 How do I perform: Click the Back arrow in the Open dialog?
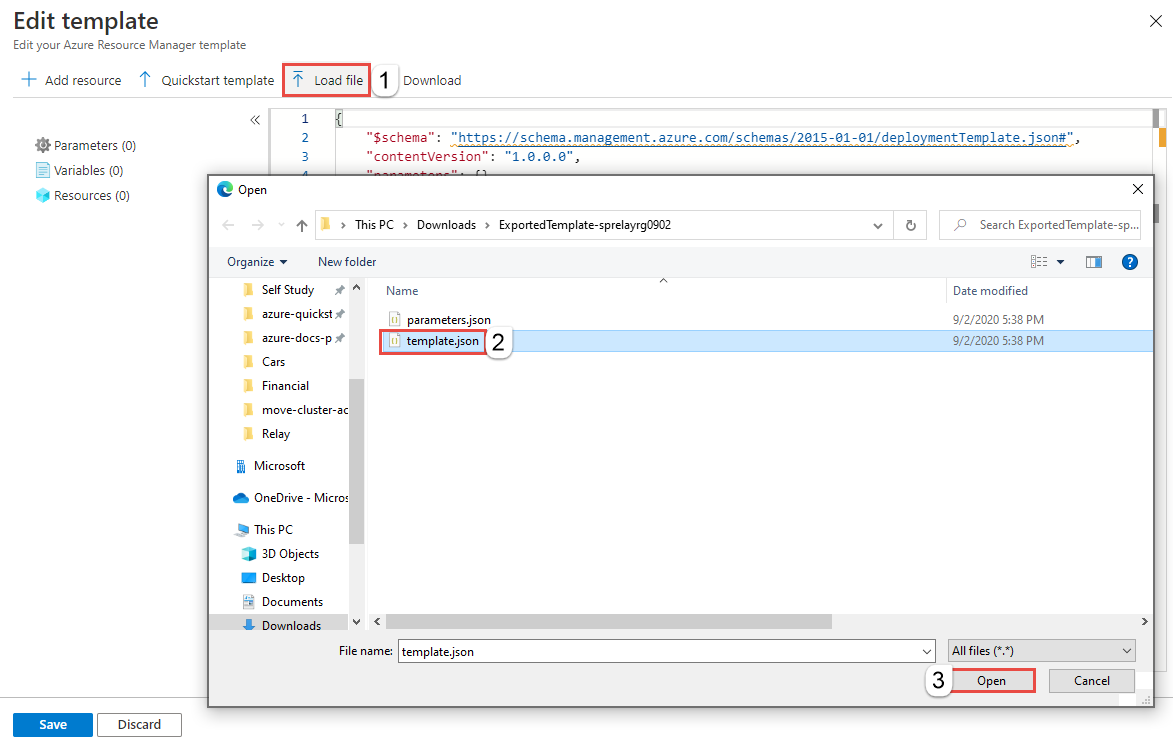(x=228, y=225)
